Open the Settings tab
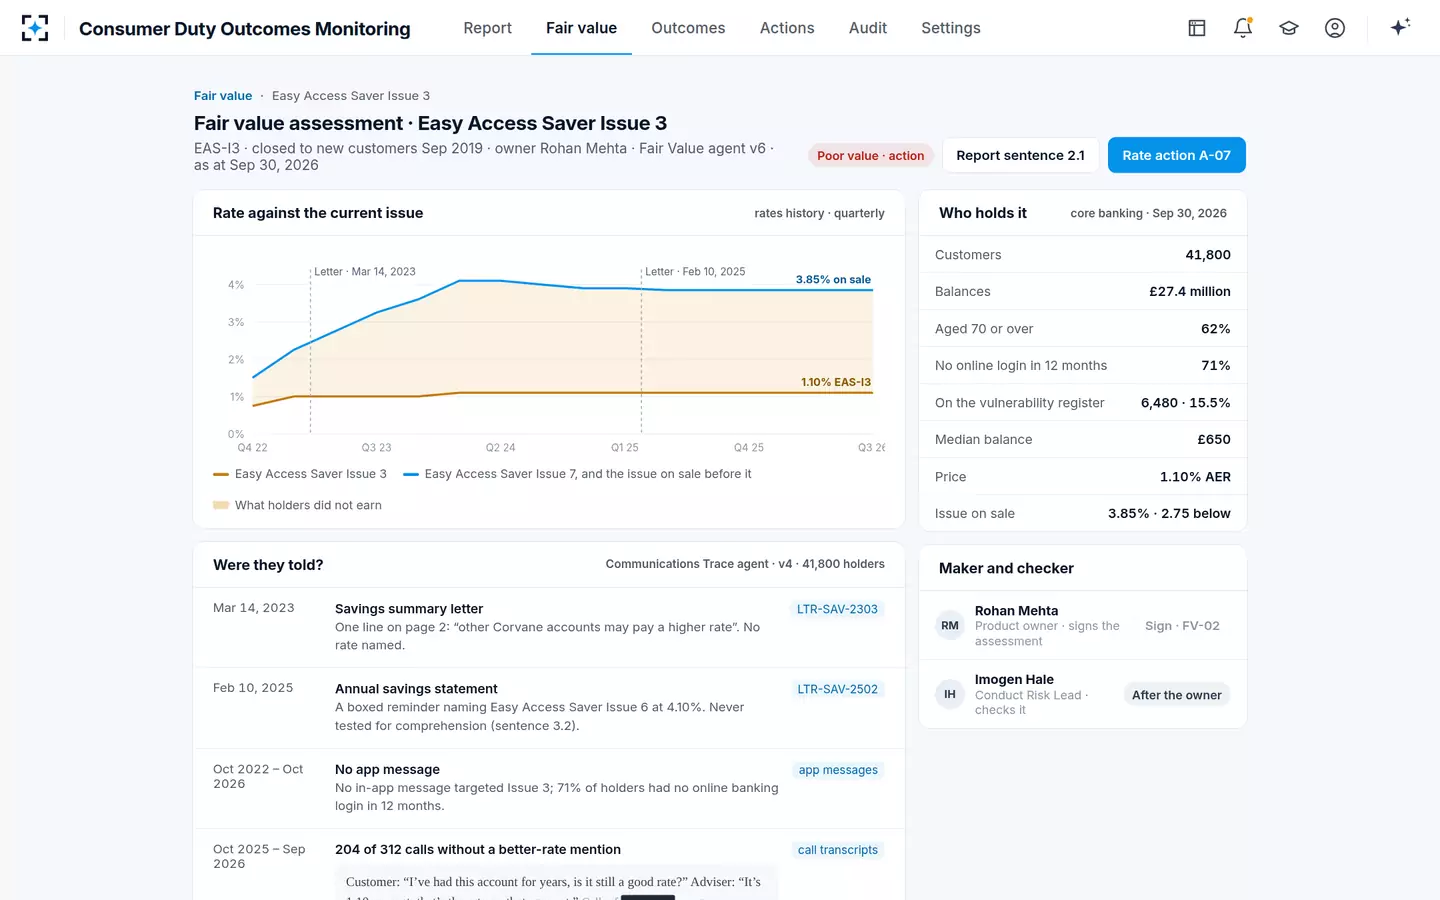Viewport: 1440px width, 900px height. click(951, 28)
